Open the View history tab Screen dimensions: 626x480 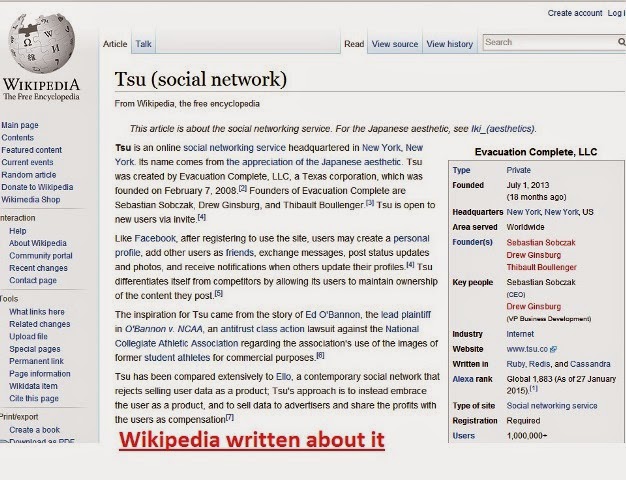450,44
